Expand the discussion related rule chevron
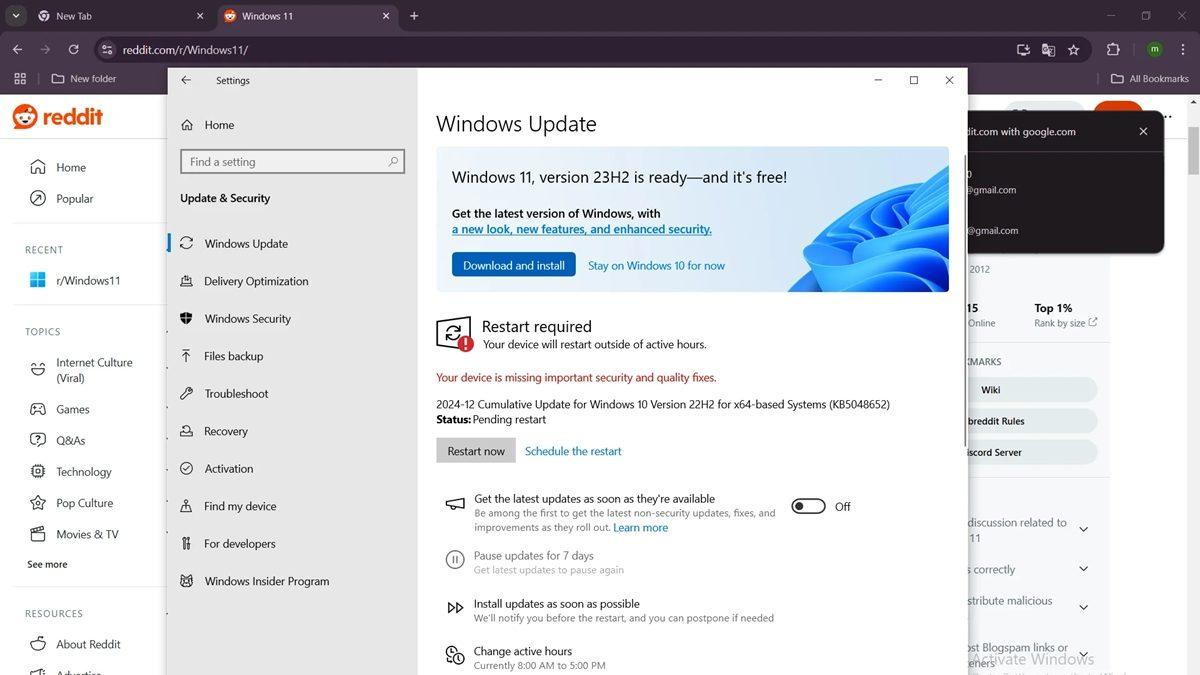Viewport: 1200px width, 675px height. click(1083, 530)
